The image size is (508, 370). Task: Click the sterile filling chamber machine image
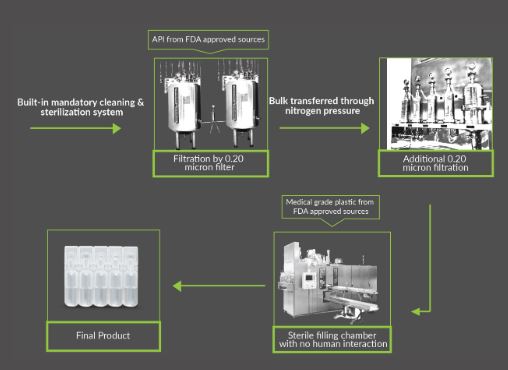coord(332,279)
